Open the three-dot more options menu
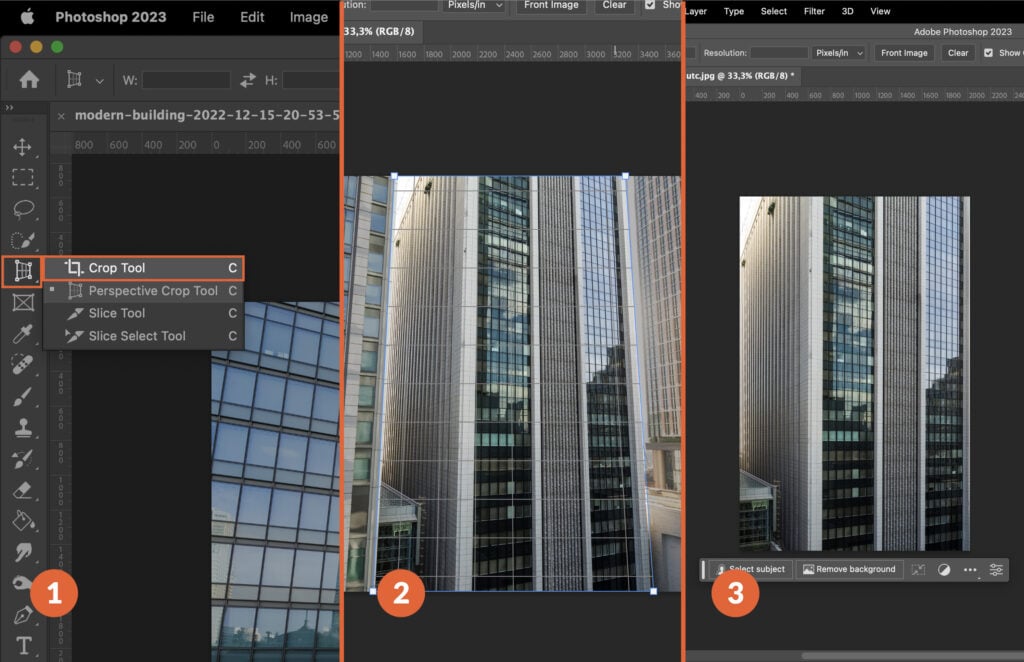The height and width of the screenshot is (662, 1024). [970, 569]
